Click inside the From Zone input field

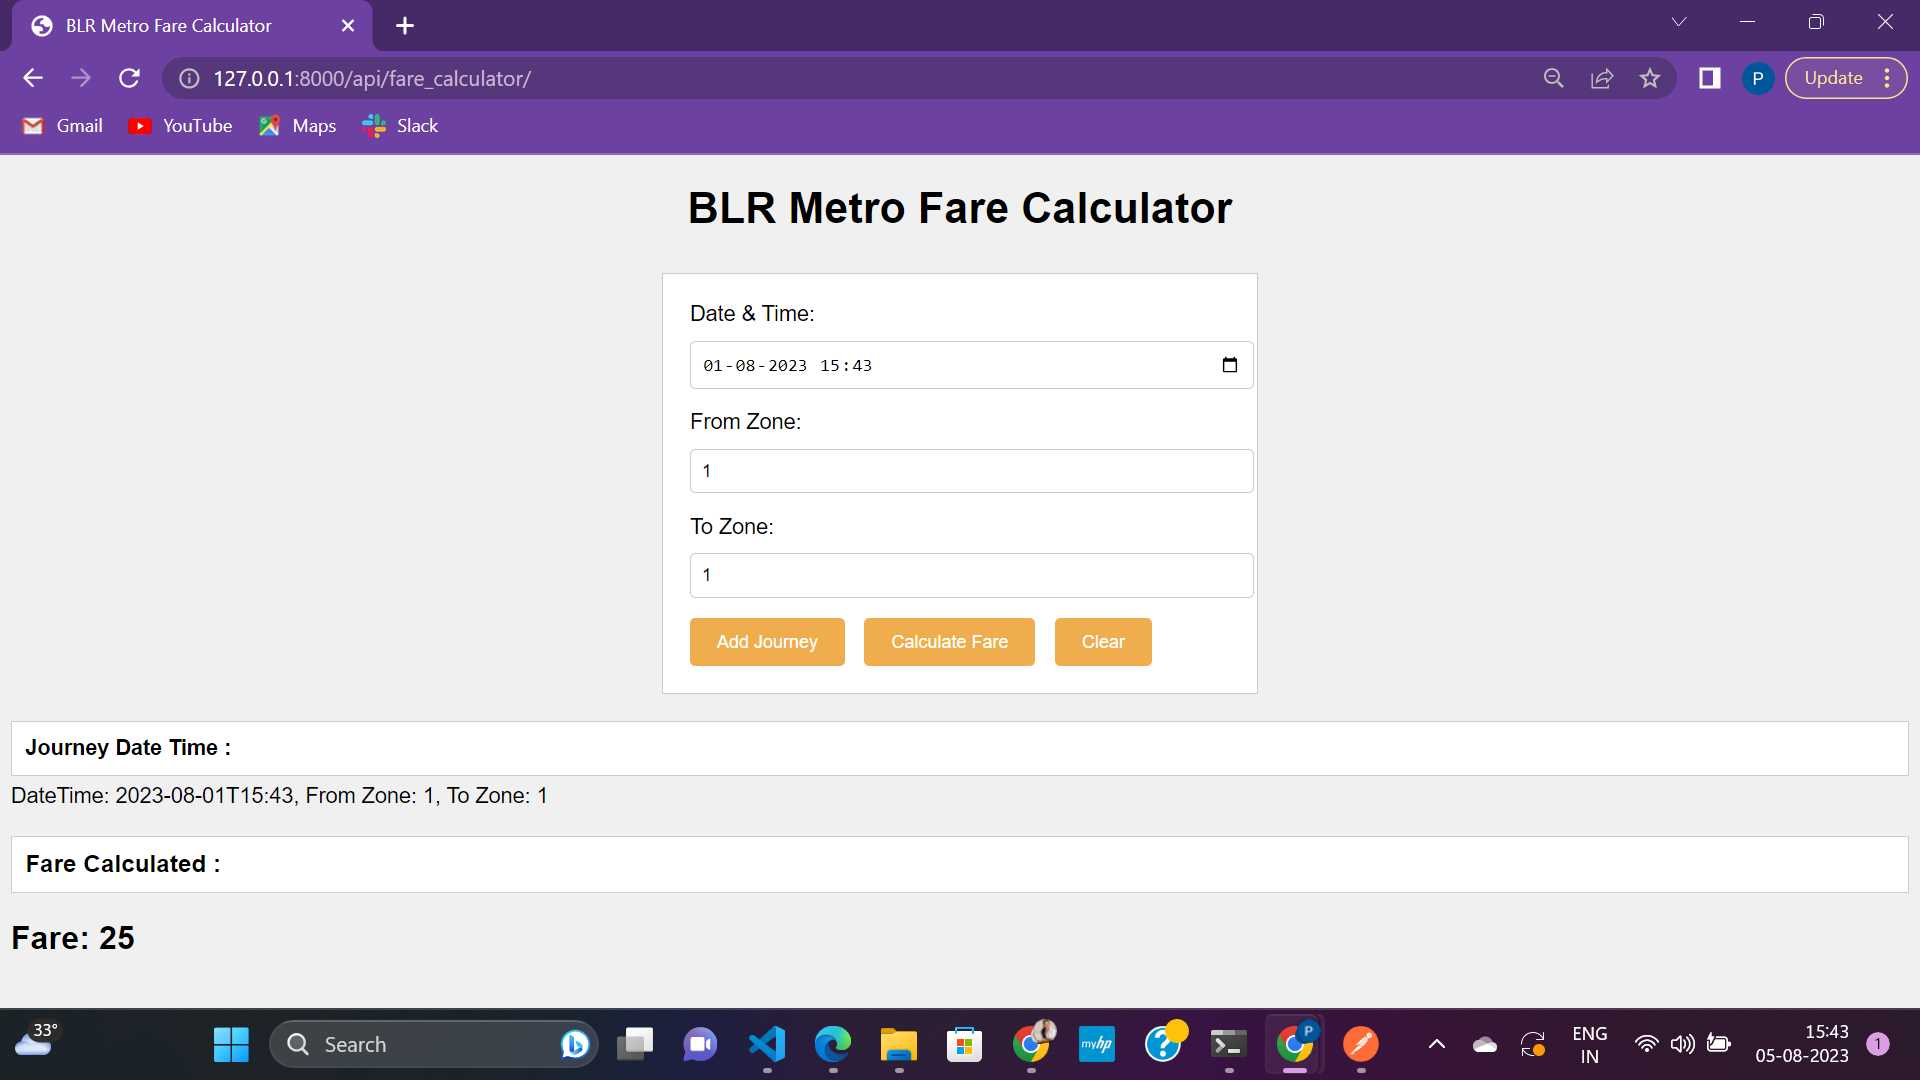pos(970,470)
